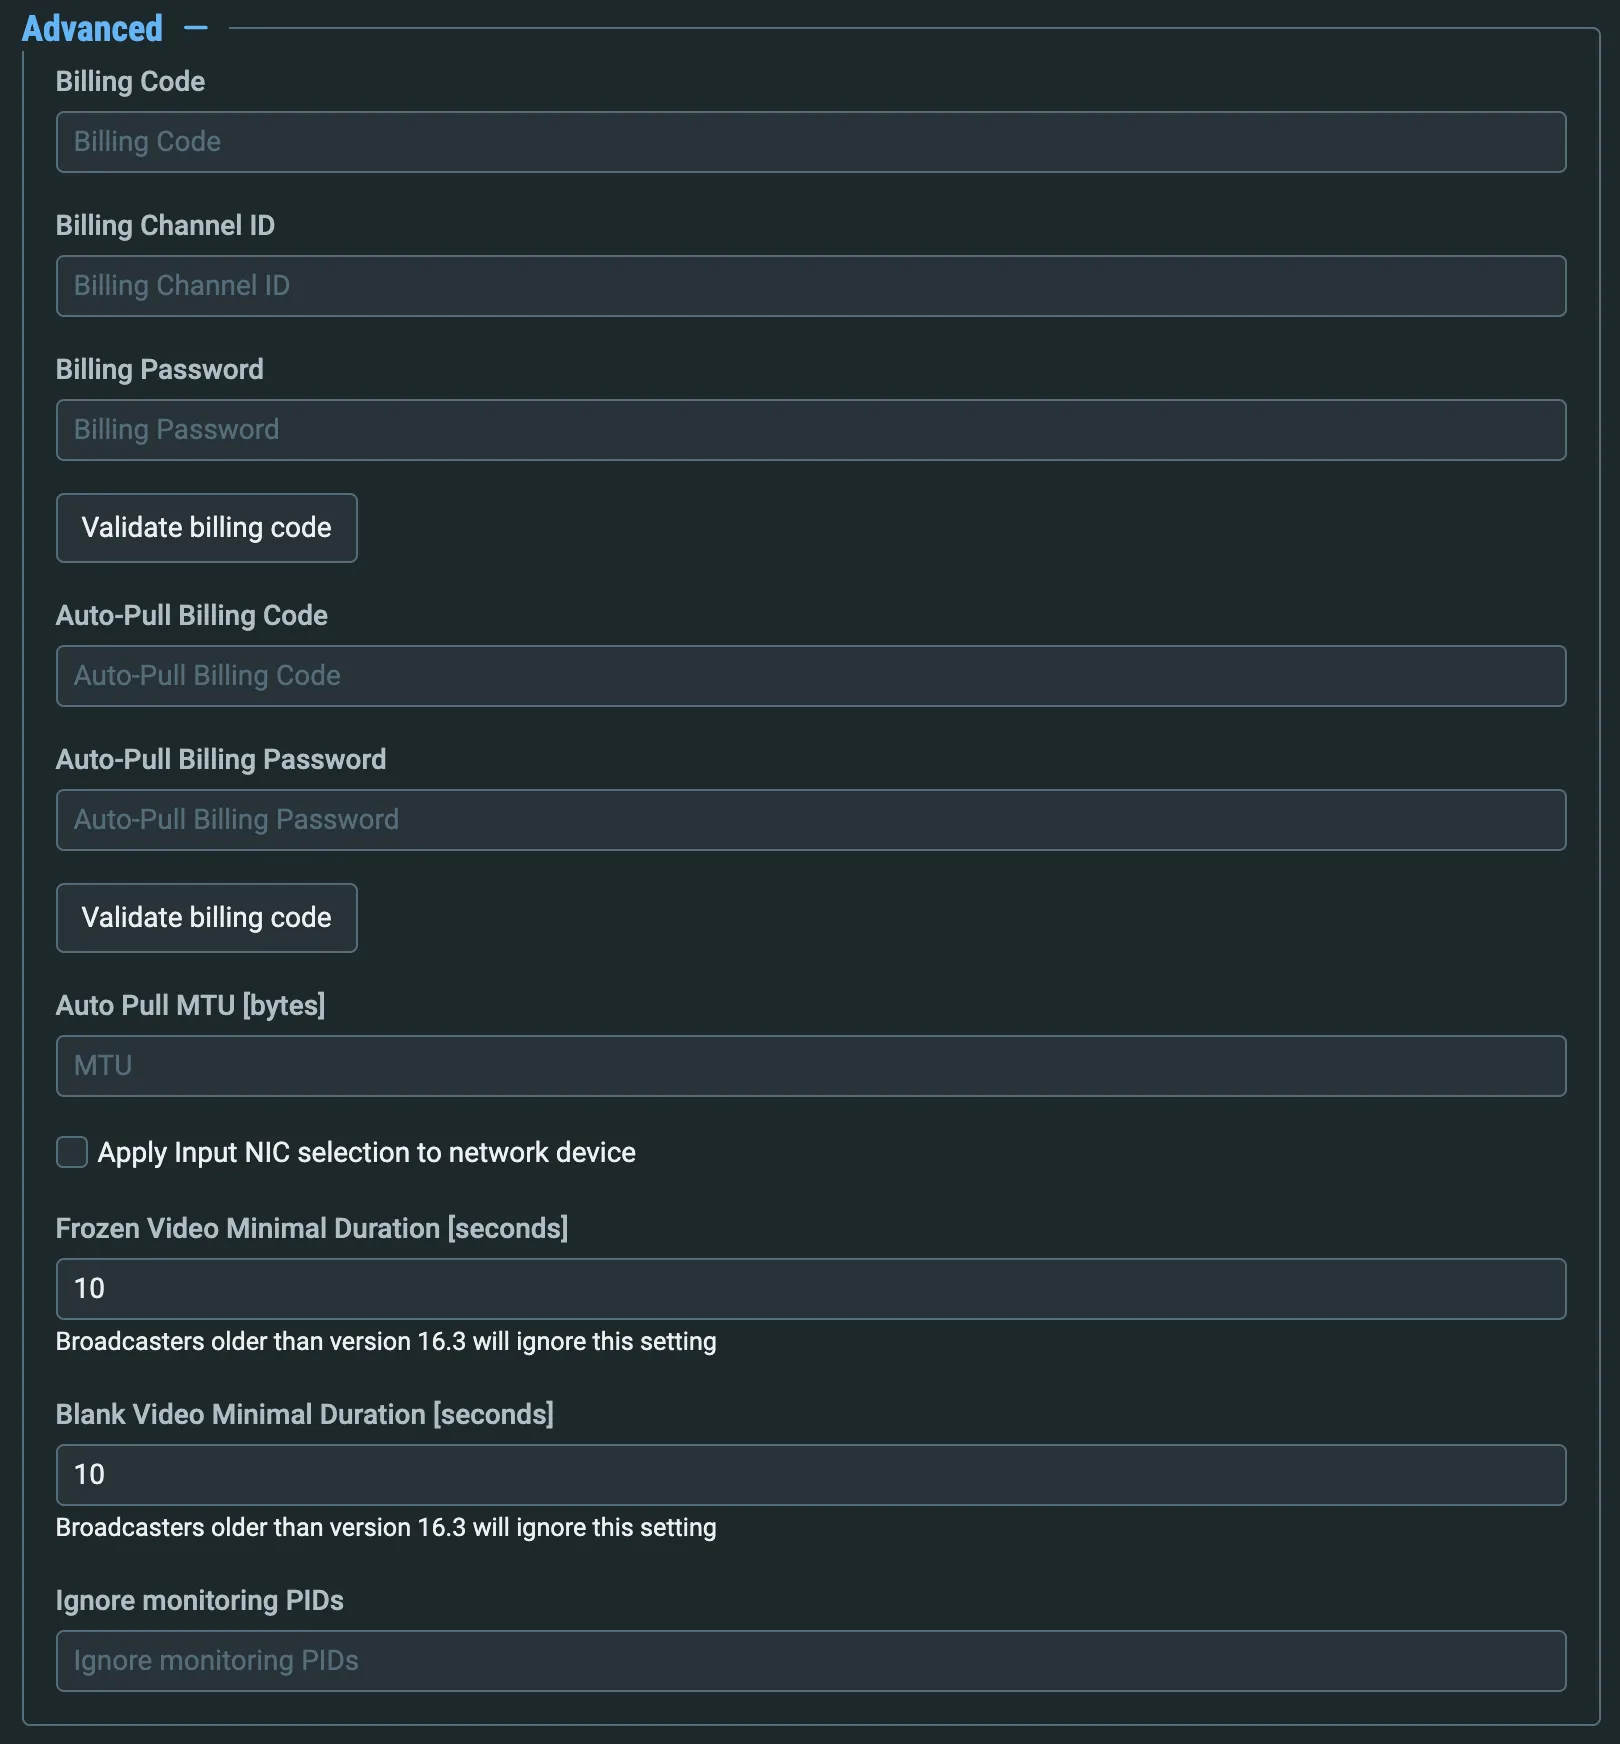Select the Blank Video Minimal Duration field
Image resolution: width=1620 pixels, height=1744 pixels.
[811, 1475]
